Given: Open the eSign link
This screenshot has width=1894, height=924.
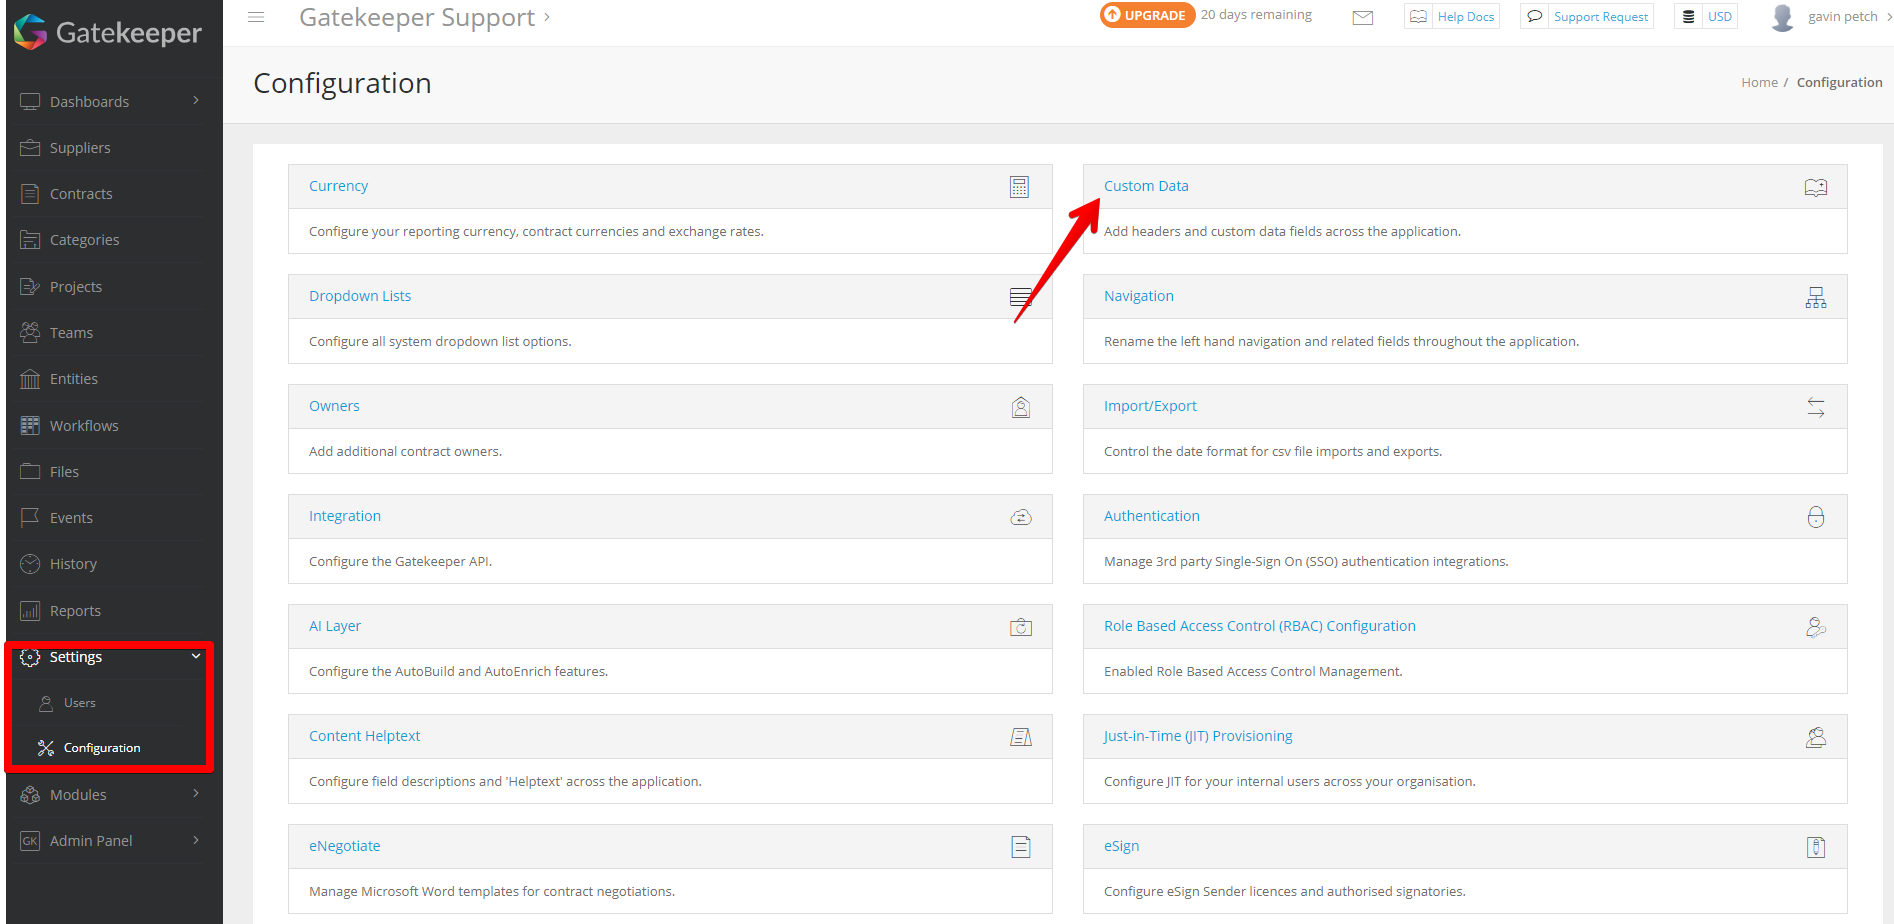Looking at the screenshot, I should click(x=1121, y=846).
